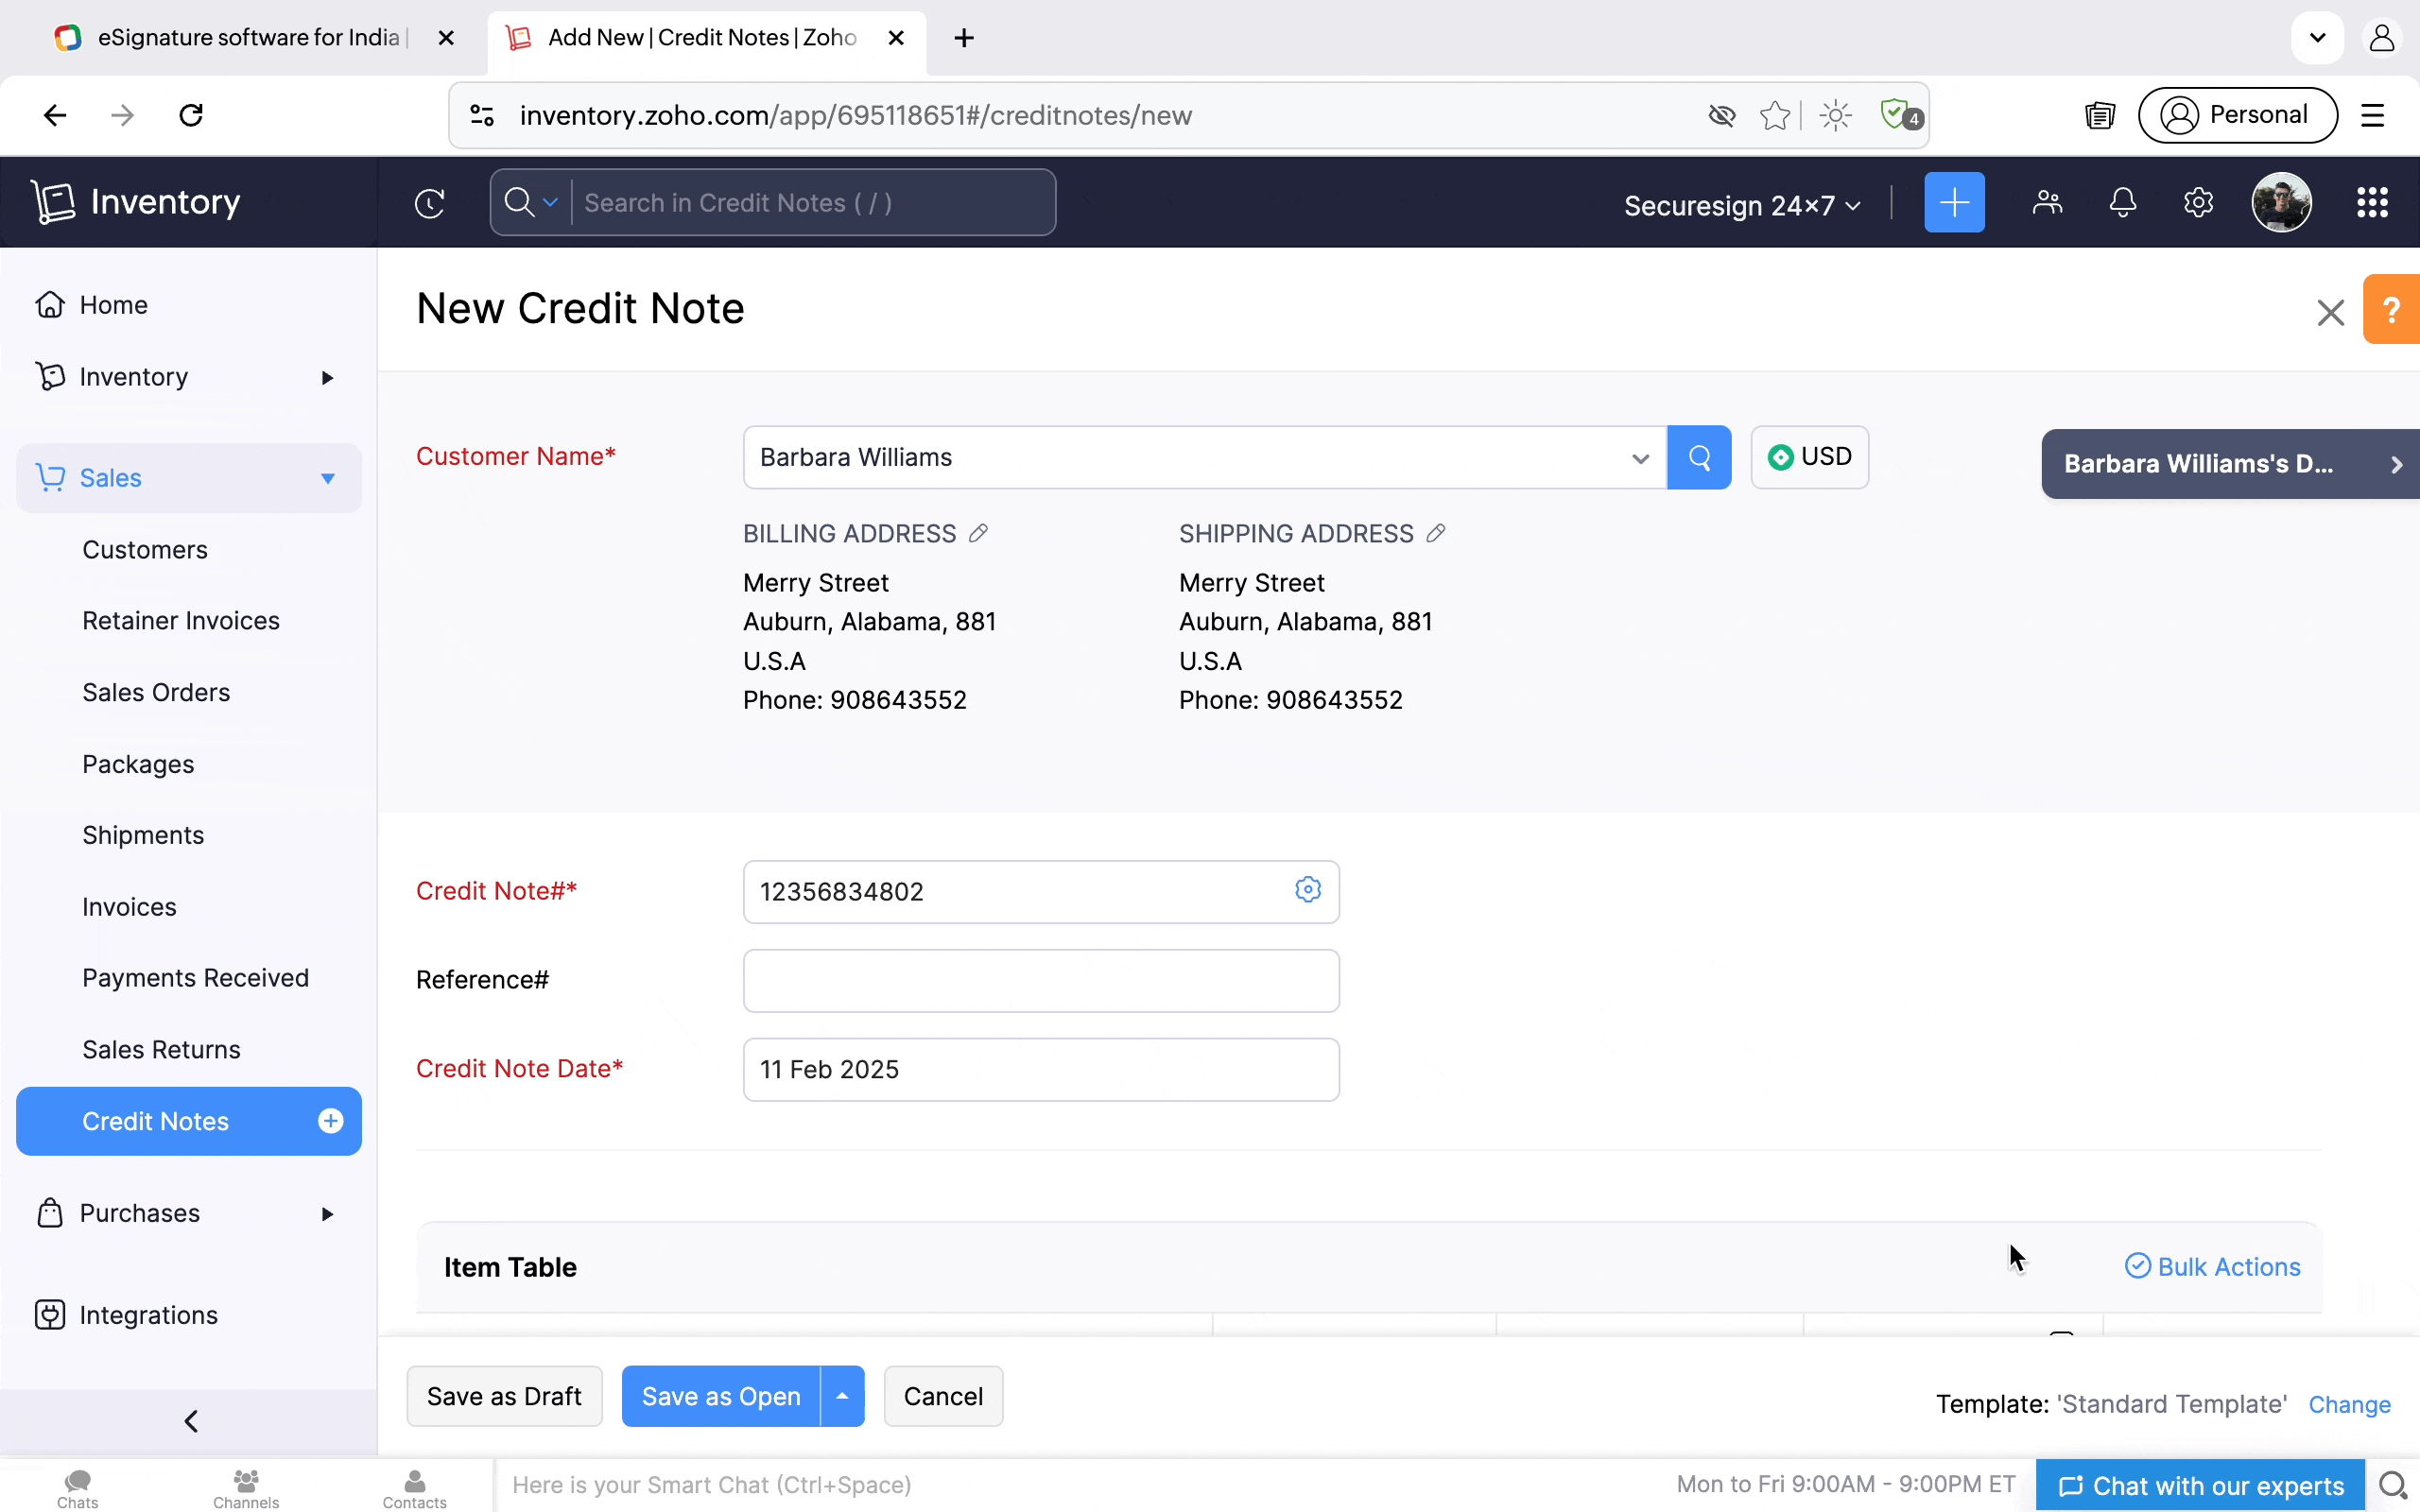Edit shipping address with pencil icon

pyautogui.click(x=1435, y=533)
